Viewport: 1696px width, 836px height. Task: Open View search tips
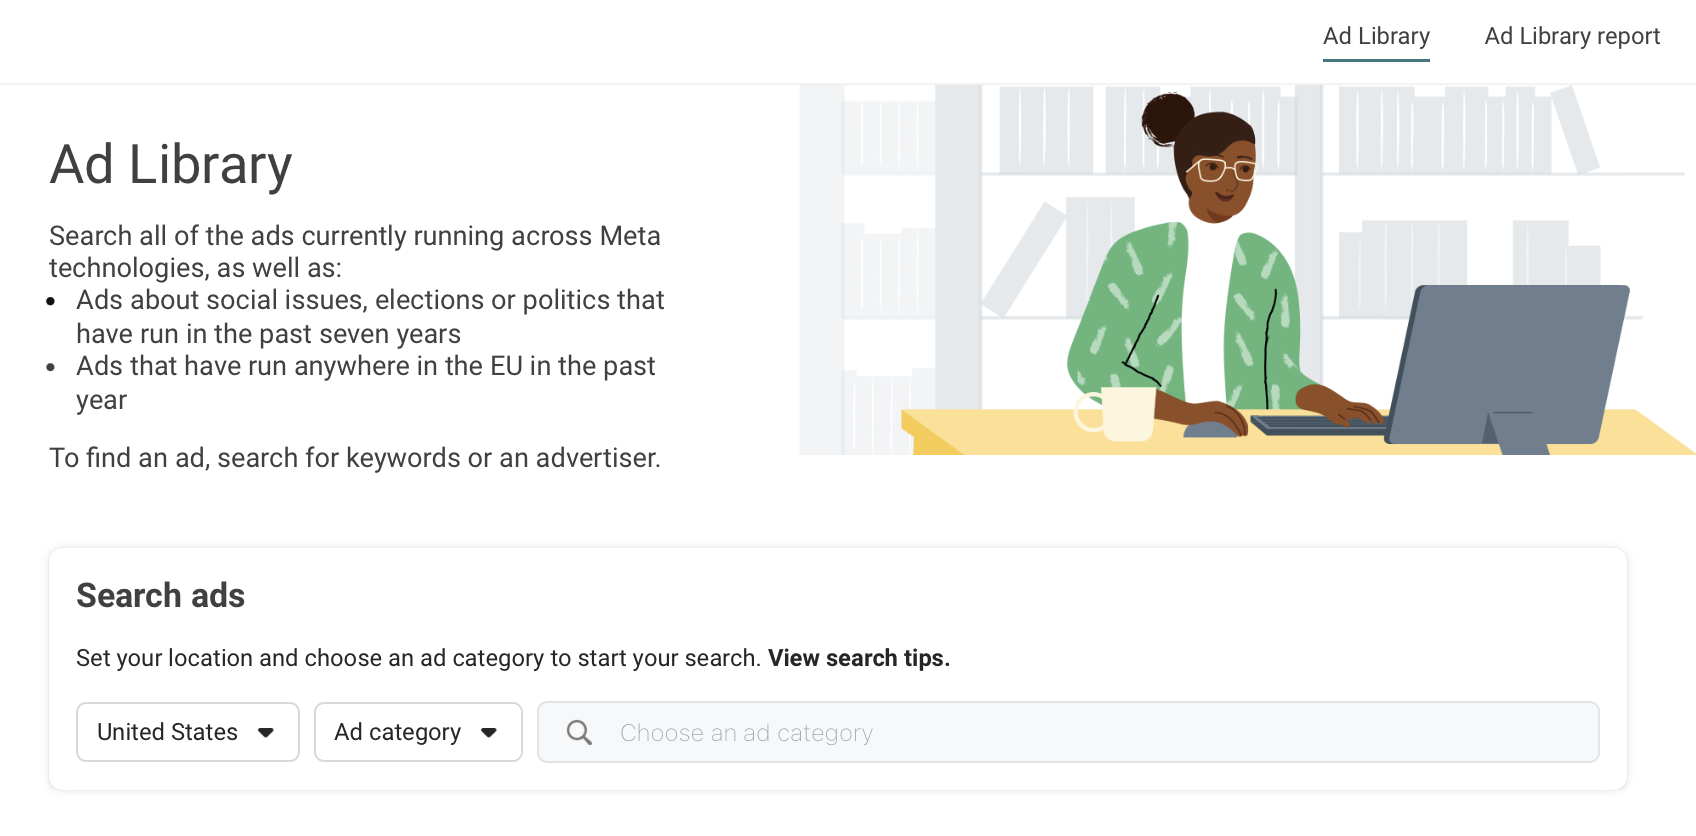[x=856, y=658]
